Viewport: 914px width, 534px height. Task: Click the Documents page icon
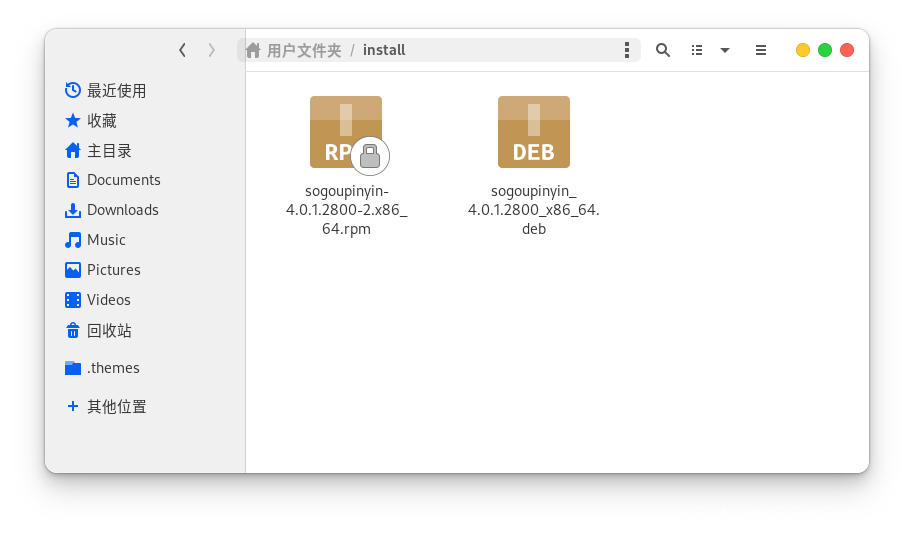(73, 180)
